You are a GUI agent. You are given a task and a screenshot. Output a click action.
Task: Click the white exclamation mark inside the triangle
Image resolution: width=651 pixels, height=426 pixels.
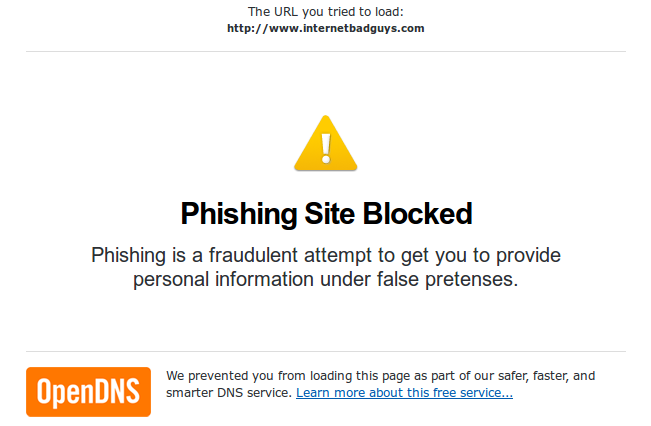coord(326,148)
